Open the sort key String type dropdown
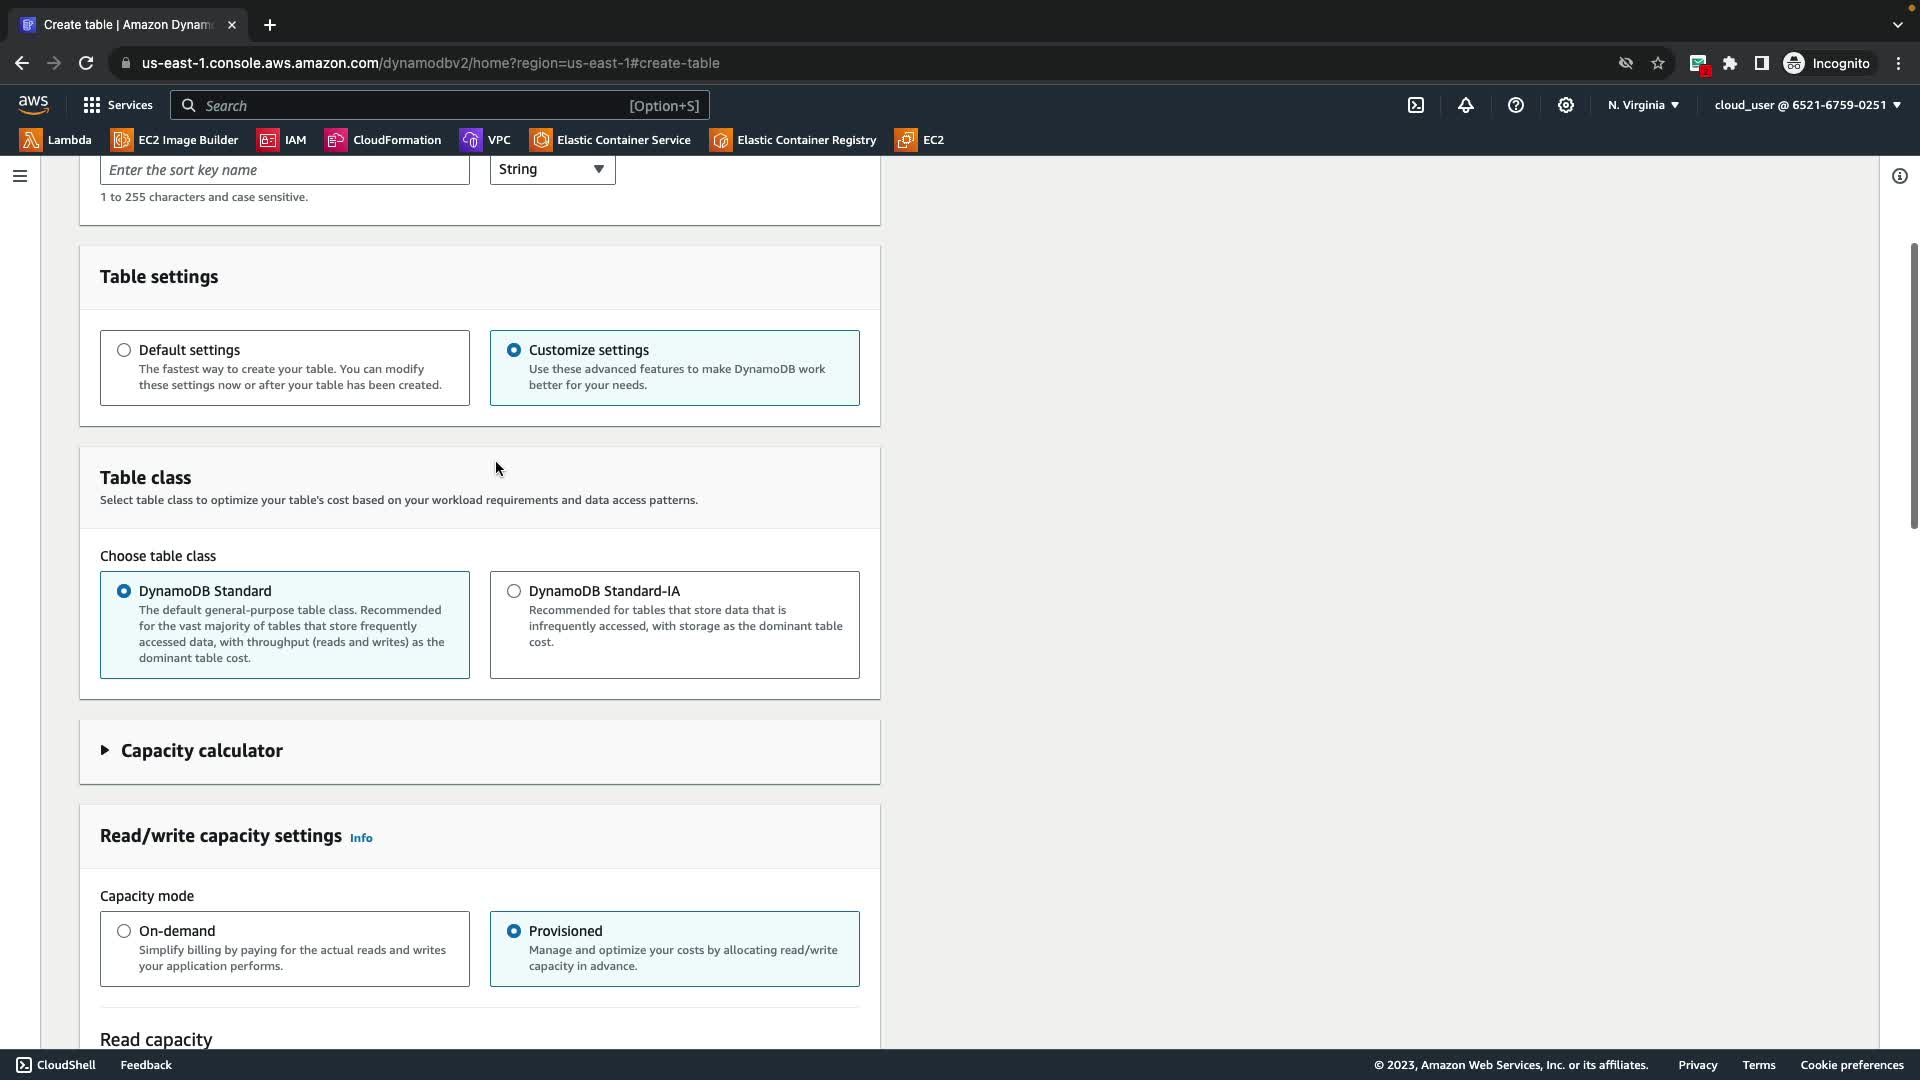This screenshot has height=1080, width=1920. [x=552, y=169]
